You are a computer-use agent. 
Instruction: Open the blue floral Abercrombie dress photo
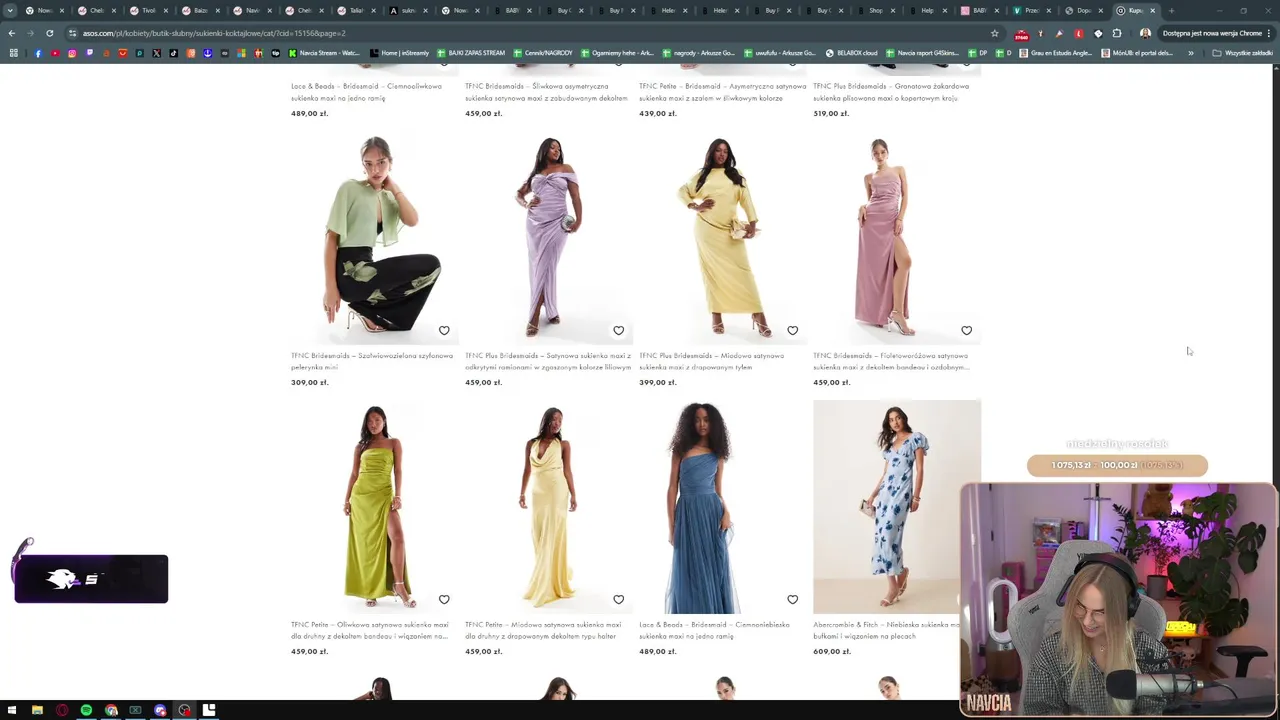click(897, 507)
